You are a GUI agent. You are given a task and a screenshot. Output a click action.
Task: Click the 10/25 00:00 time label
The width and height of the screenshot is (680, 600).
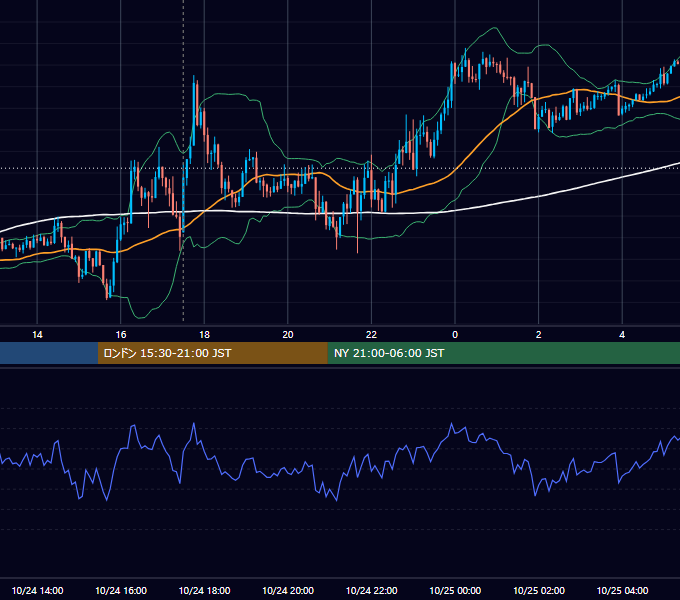click(x=455, y=590)
